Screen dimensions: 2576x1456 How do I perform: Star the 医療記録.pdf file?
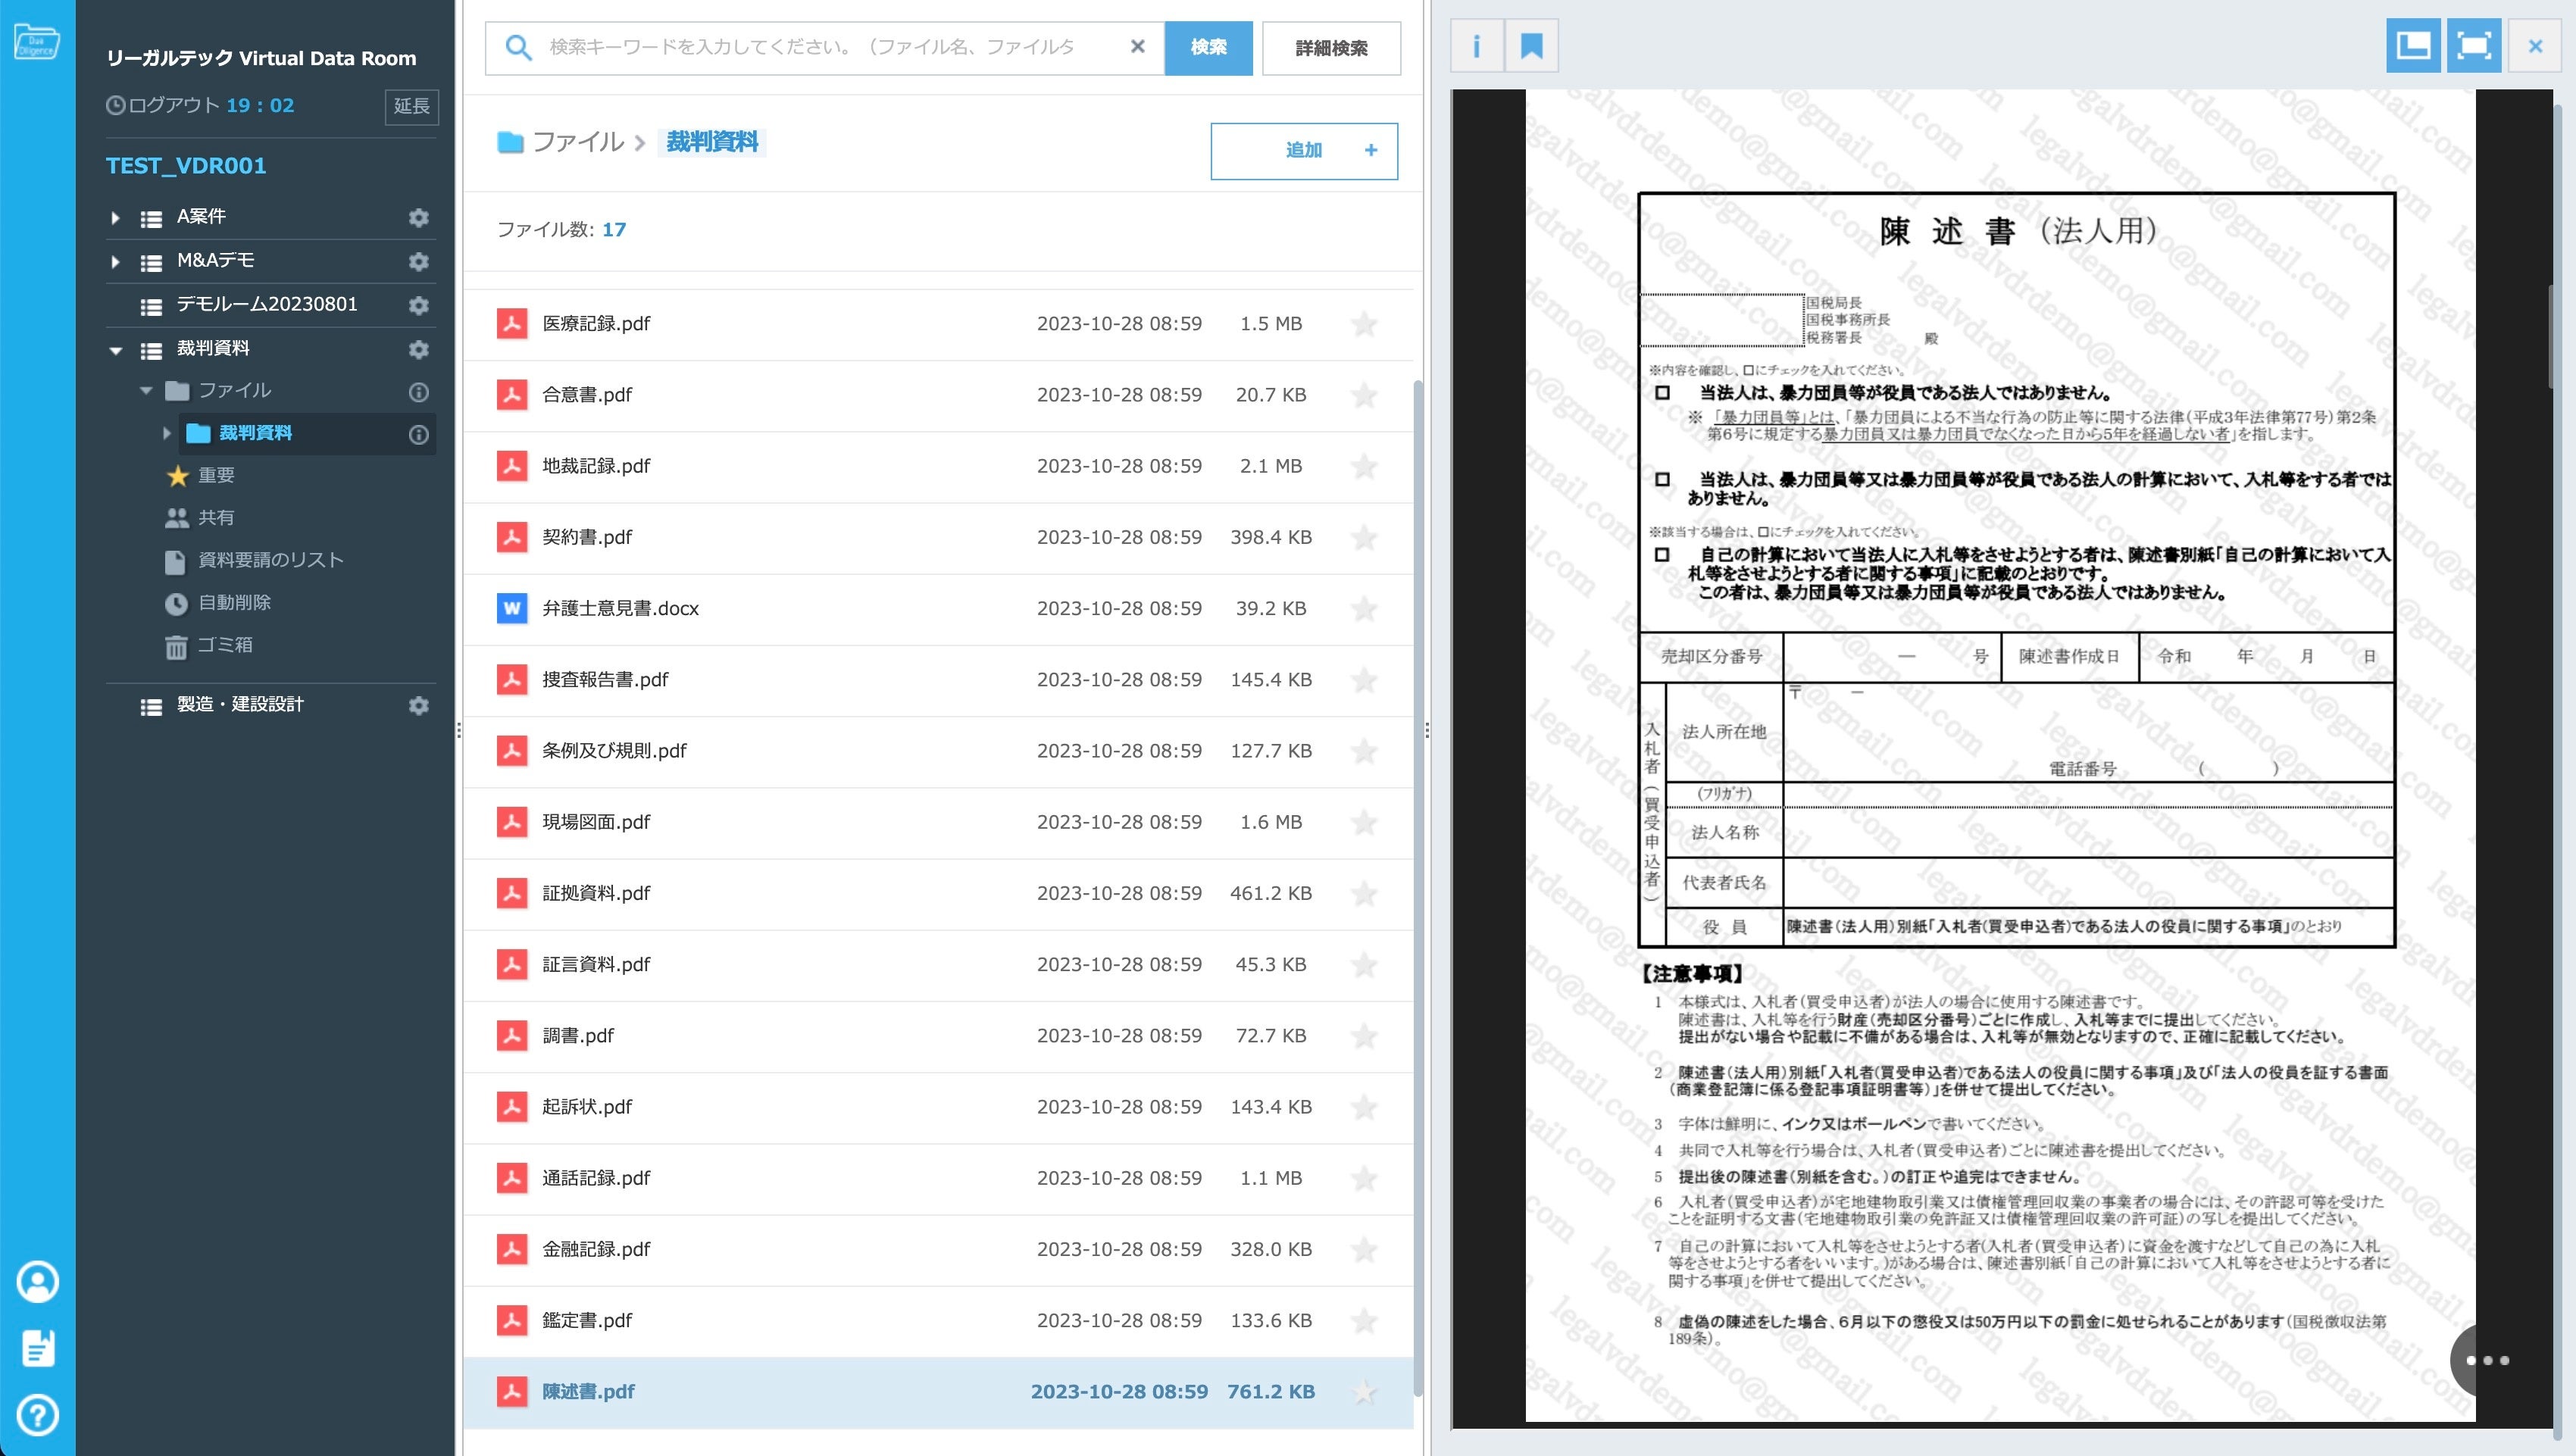[1364, 324]
